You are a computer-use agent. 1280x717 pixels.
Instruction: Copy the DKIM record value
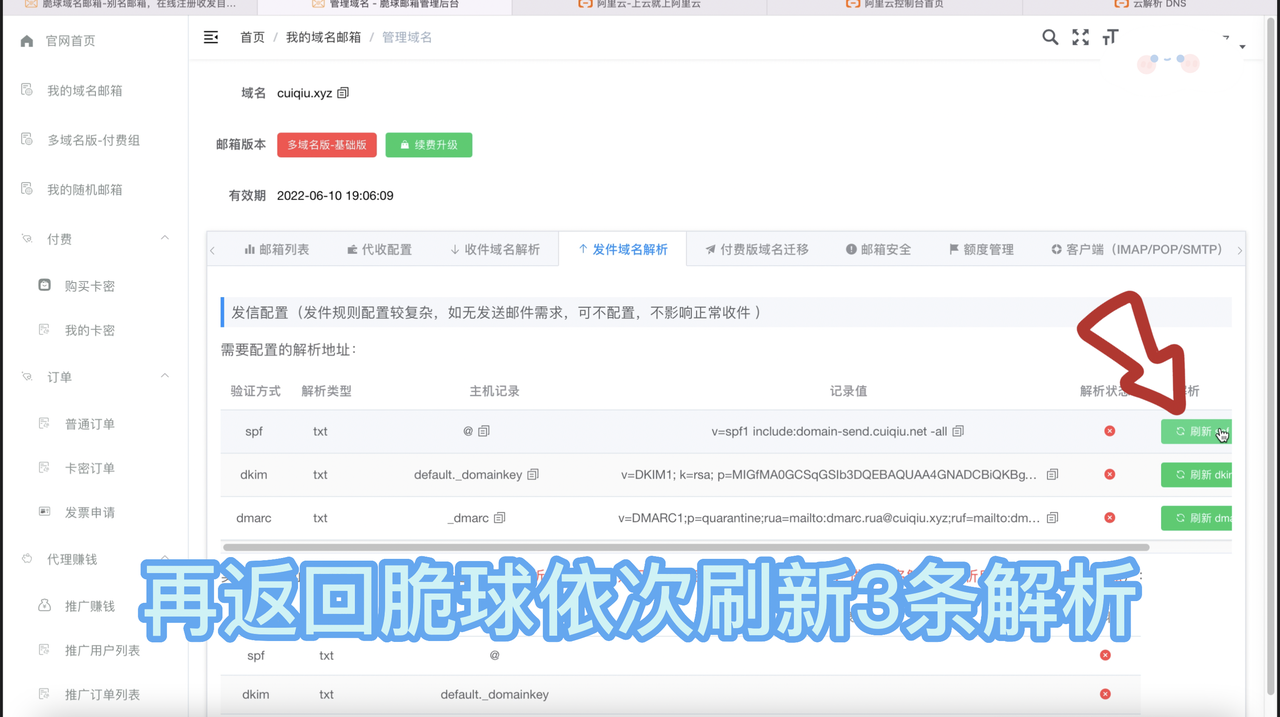(1052, 475)
